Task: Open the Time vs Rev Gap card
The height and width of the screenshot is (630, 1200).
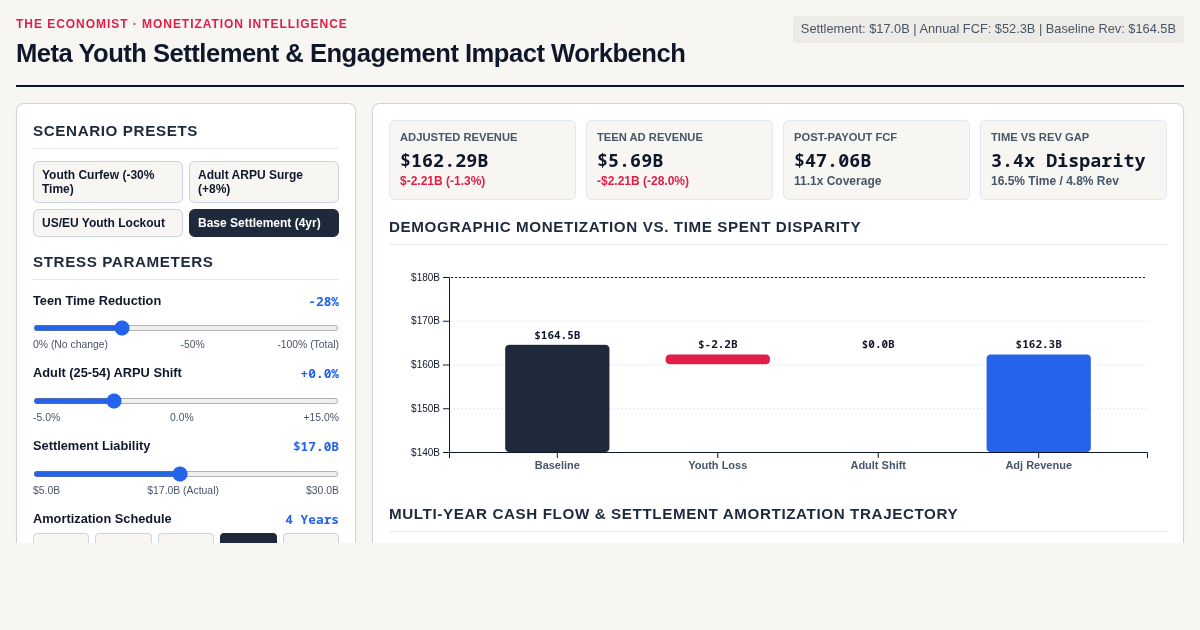Action: 1073,160
